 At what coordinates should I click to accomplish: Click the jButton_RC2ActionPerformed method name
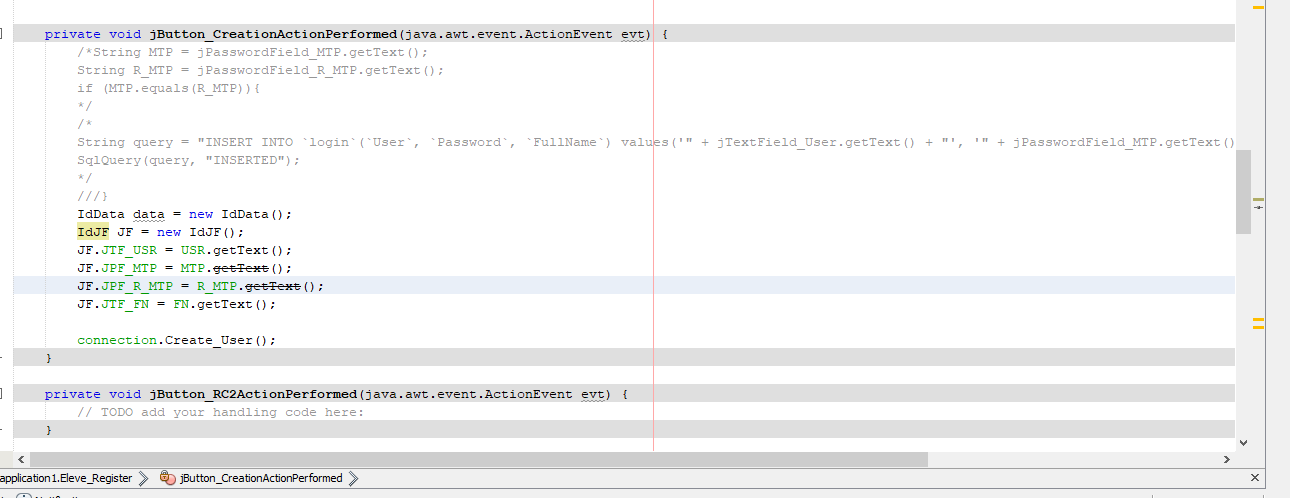tap(253, 394)
